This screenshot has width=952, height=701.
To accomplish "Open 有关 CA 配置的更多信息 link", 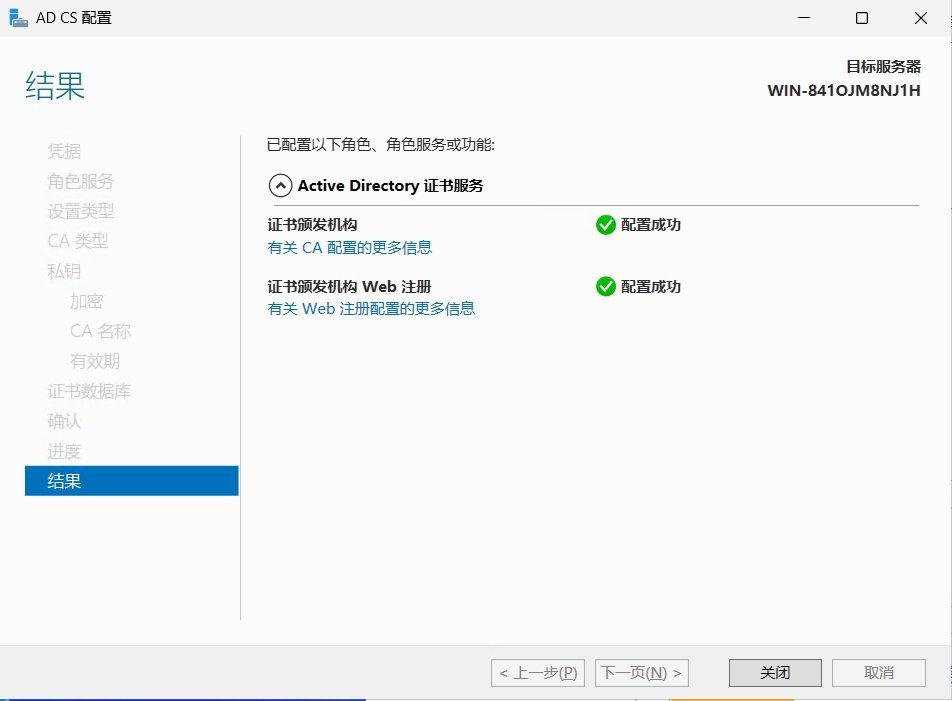I will 350,248.
